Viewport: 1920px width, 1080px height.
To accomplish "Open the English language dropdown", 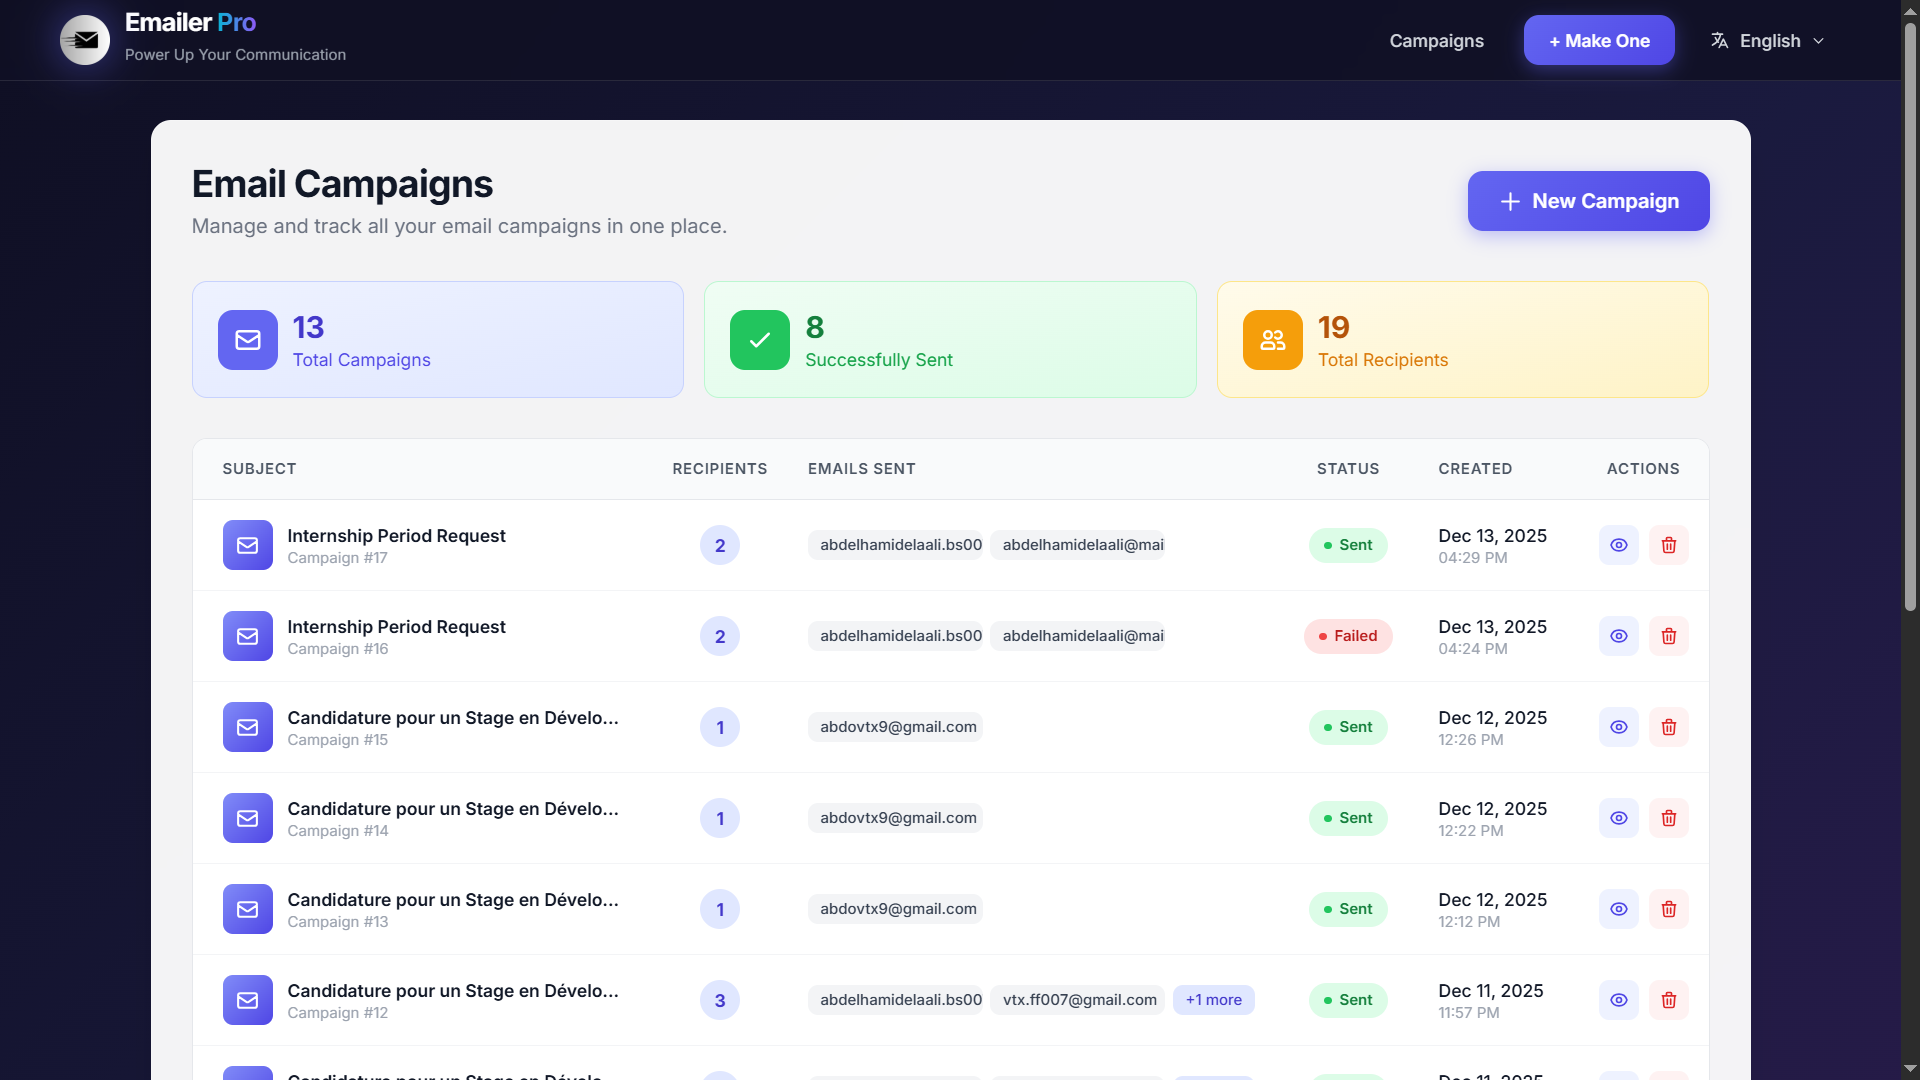I will pos(1768,41).
